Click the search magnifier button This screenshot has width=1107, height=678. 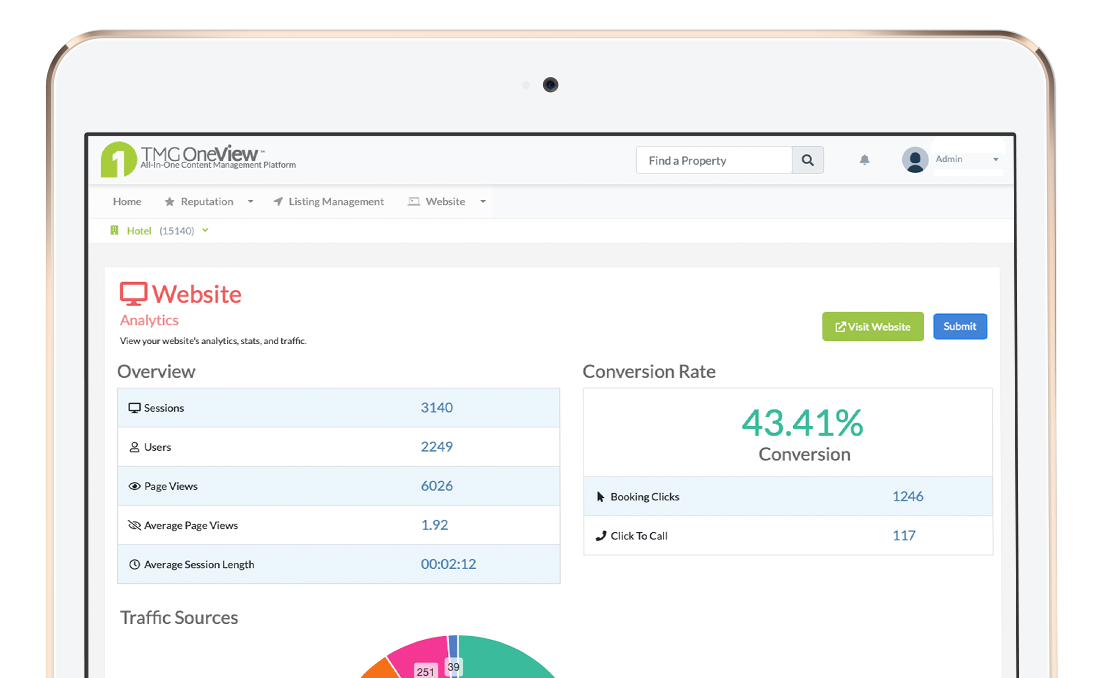pyautogui.click(x=808, y=160)
